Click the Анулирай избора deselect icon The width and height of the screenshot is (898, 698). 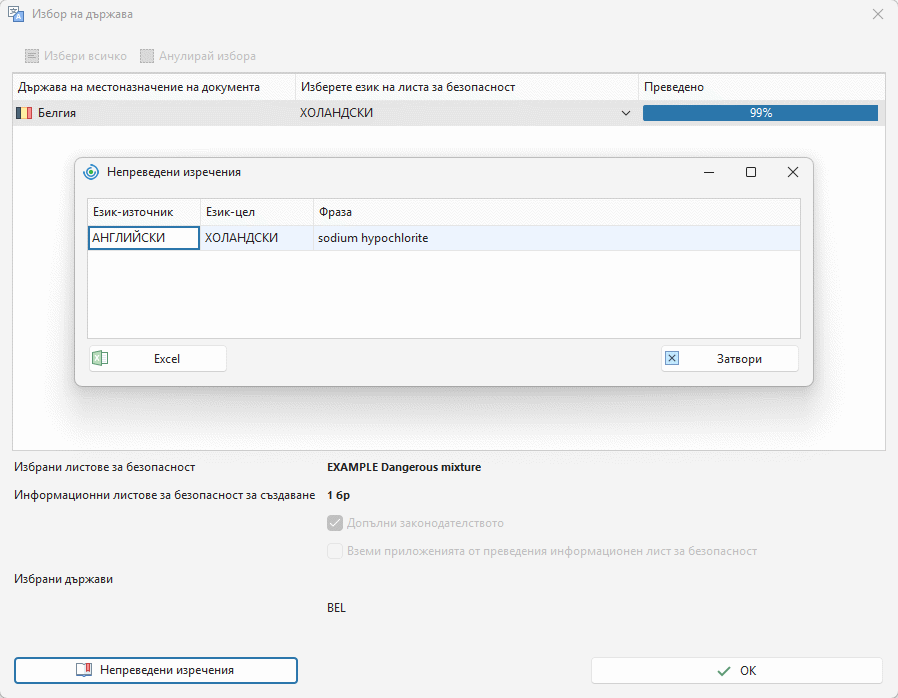pyautogui.click(x=147, y=56)
